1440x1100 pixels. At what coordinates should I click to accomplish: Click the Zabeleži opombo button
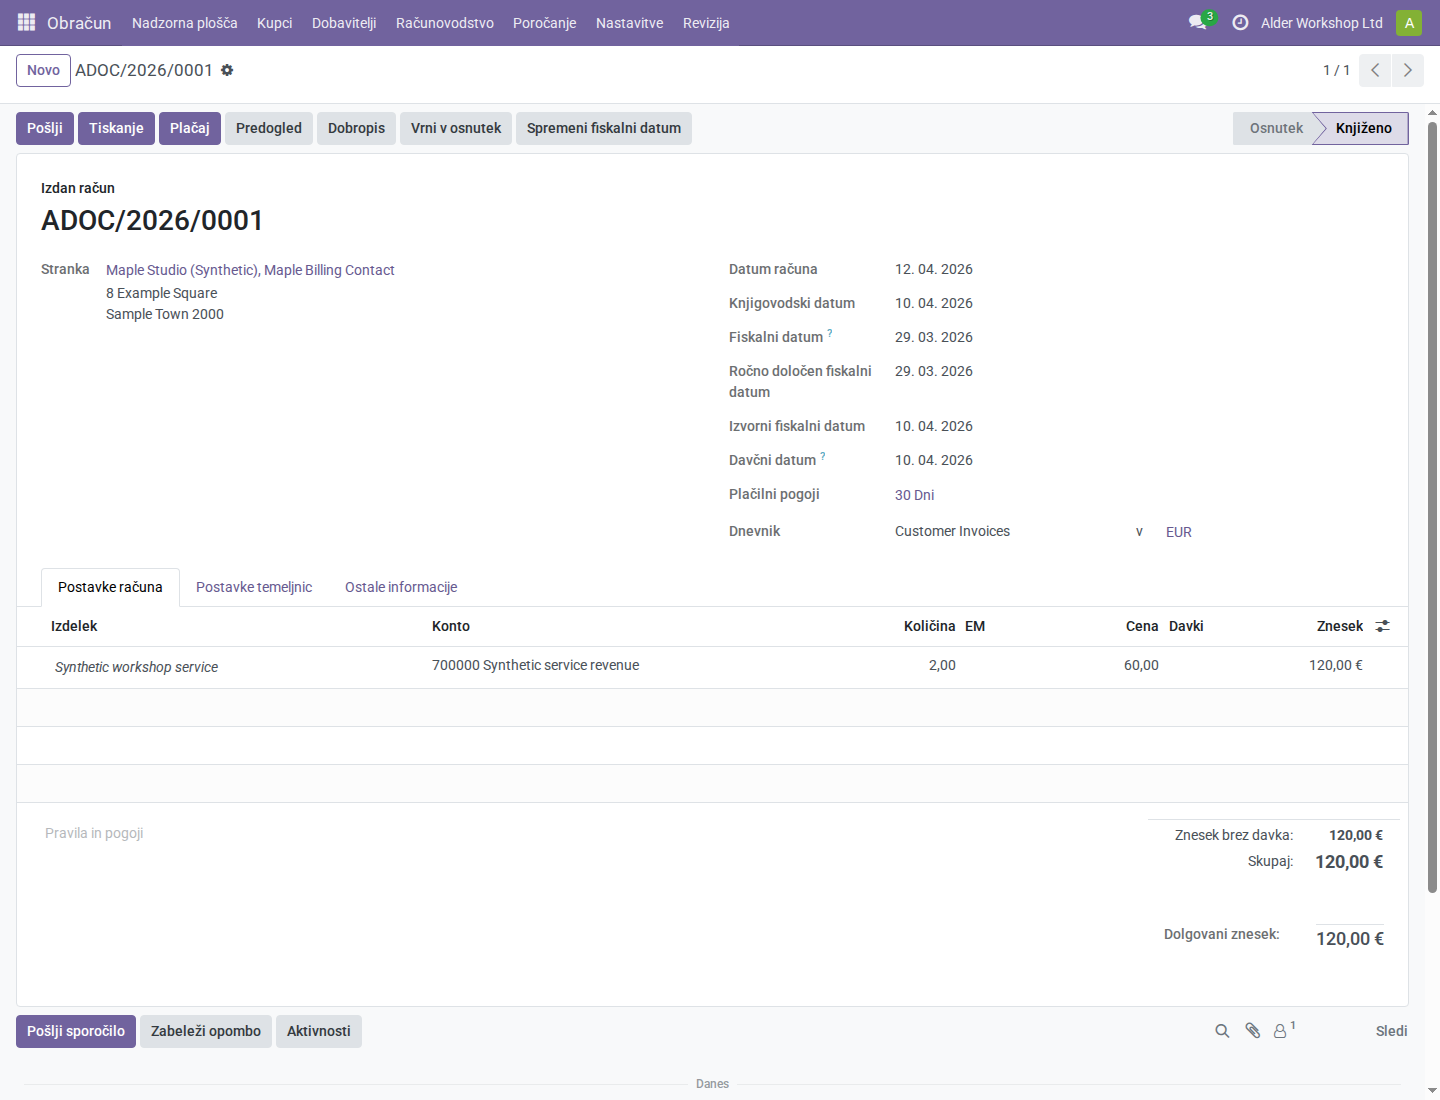(206, 1031)
